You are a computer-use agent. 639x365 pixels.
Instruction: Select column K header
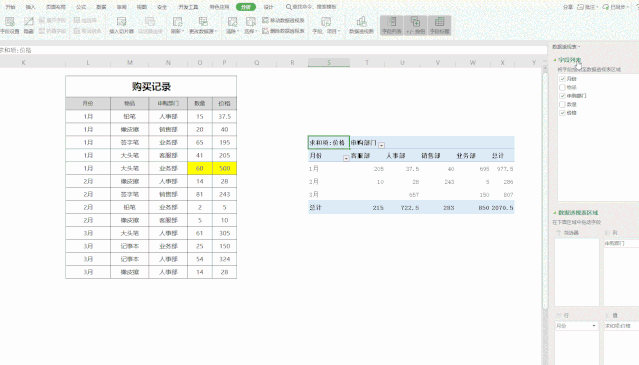click(23, 62)
